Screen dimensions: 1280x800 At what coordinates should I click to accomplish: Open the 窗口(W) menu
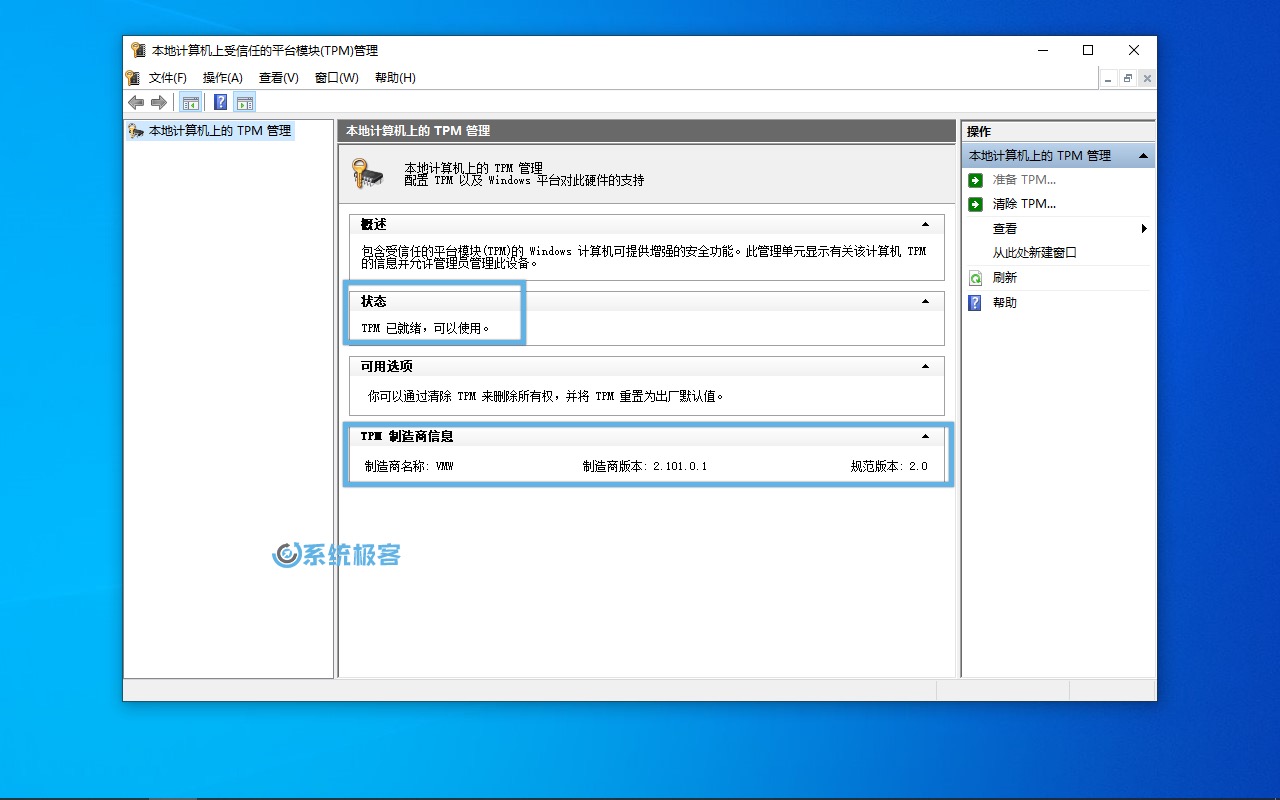tap(336, 78)
